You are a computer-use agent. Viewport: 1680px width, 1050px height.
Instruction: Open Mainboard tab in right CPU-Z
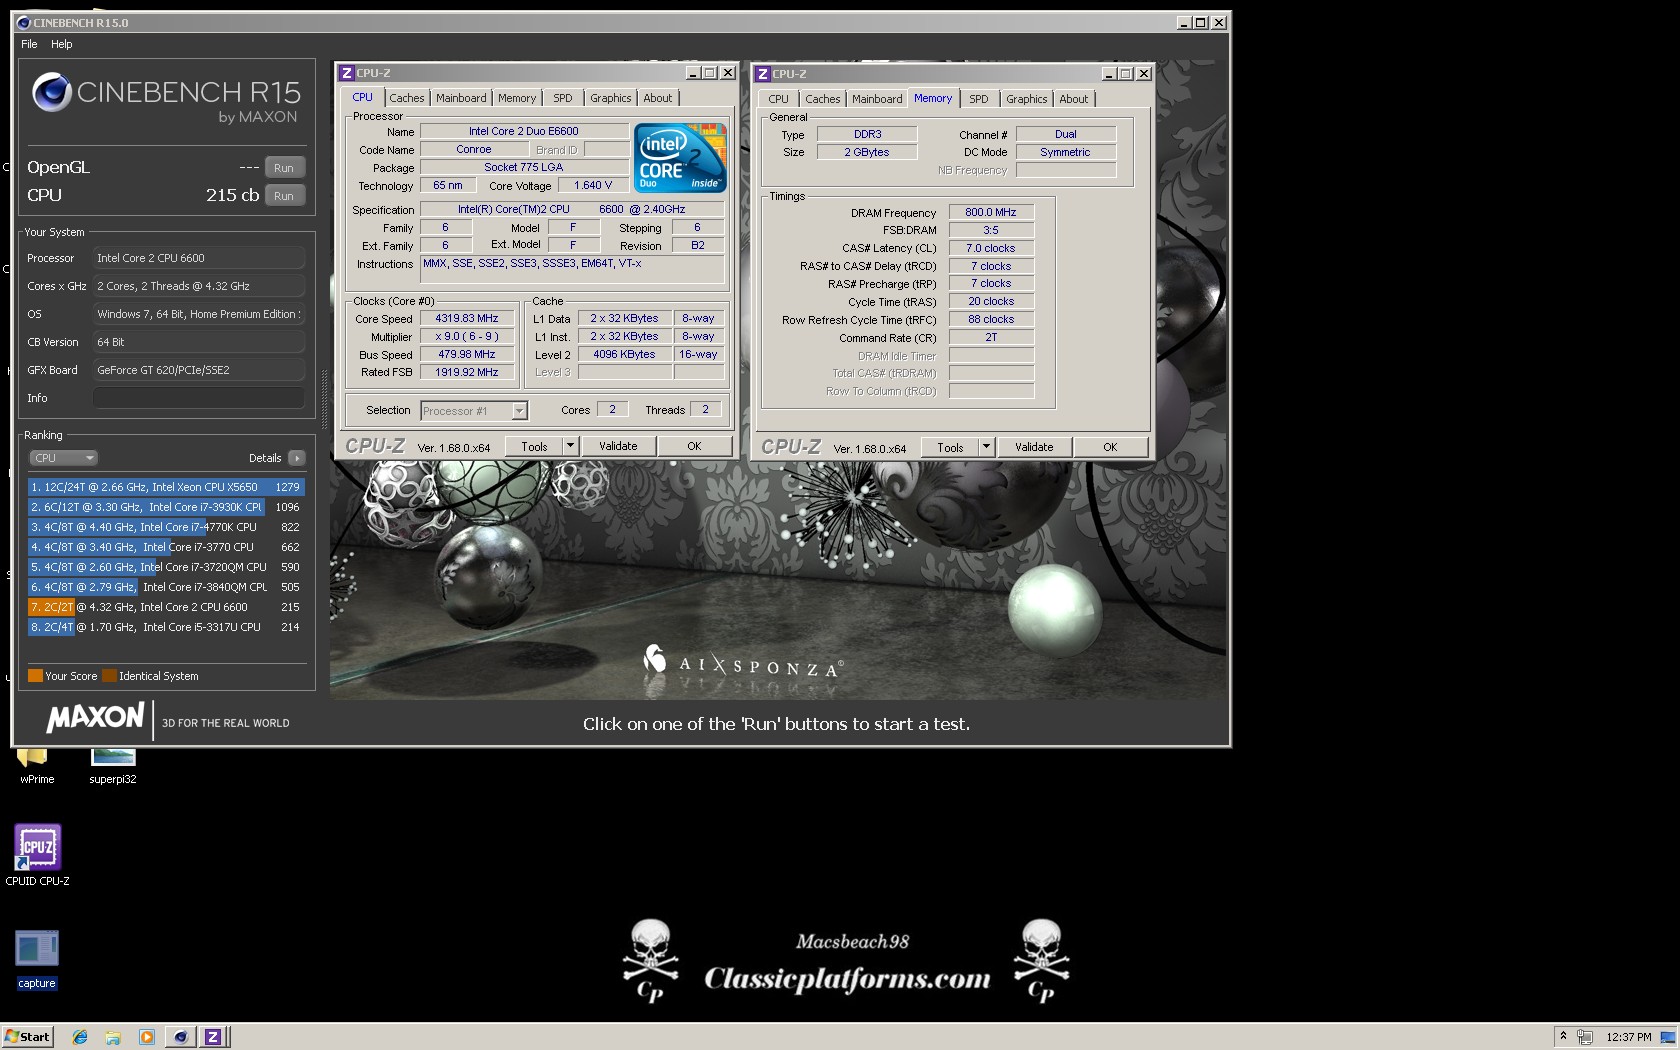pos(877,99)
